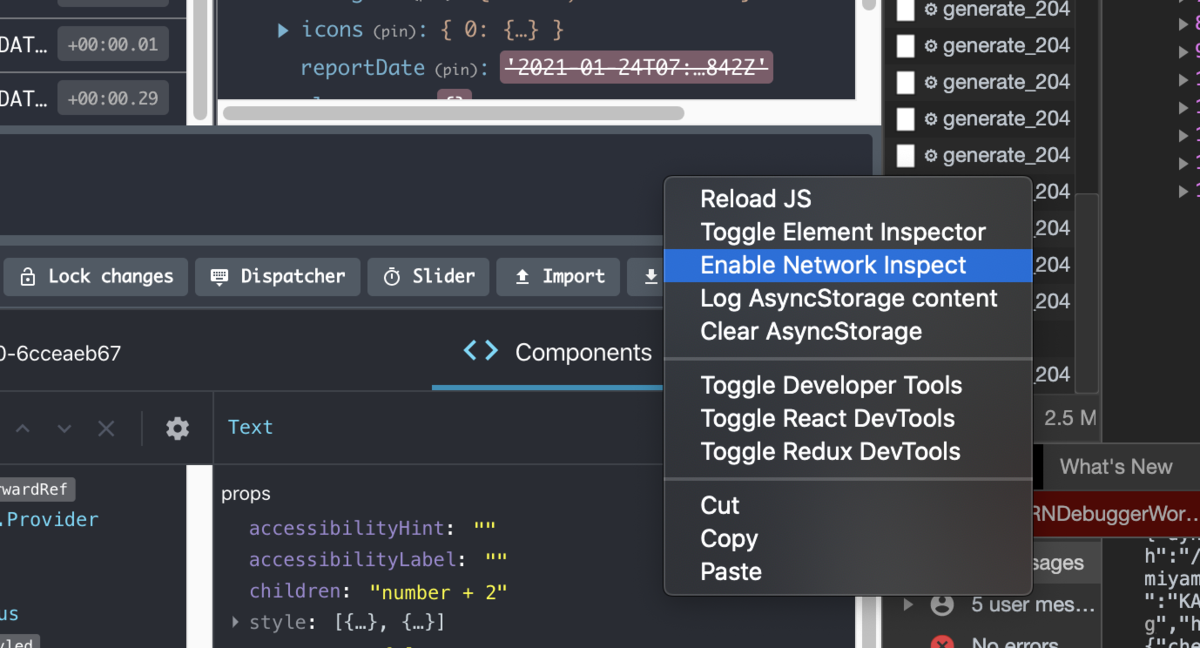Viewport: 1200px width, 648px height.
Task: Click the Components tab angle-brackets icon
Action: [x=480, y=351]
